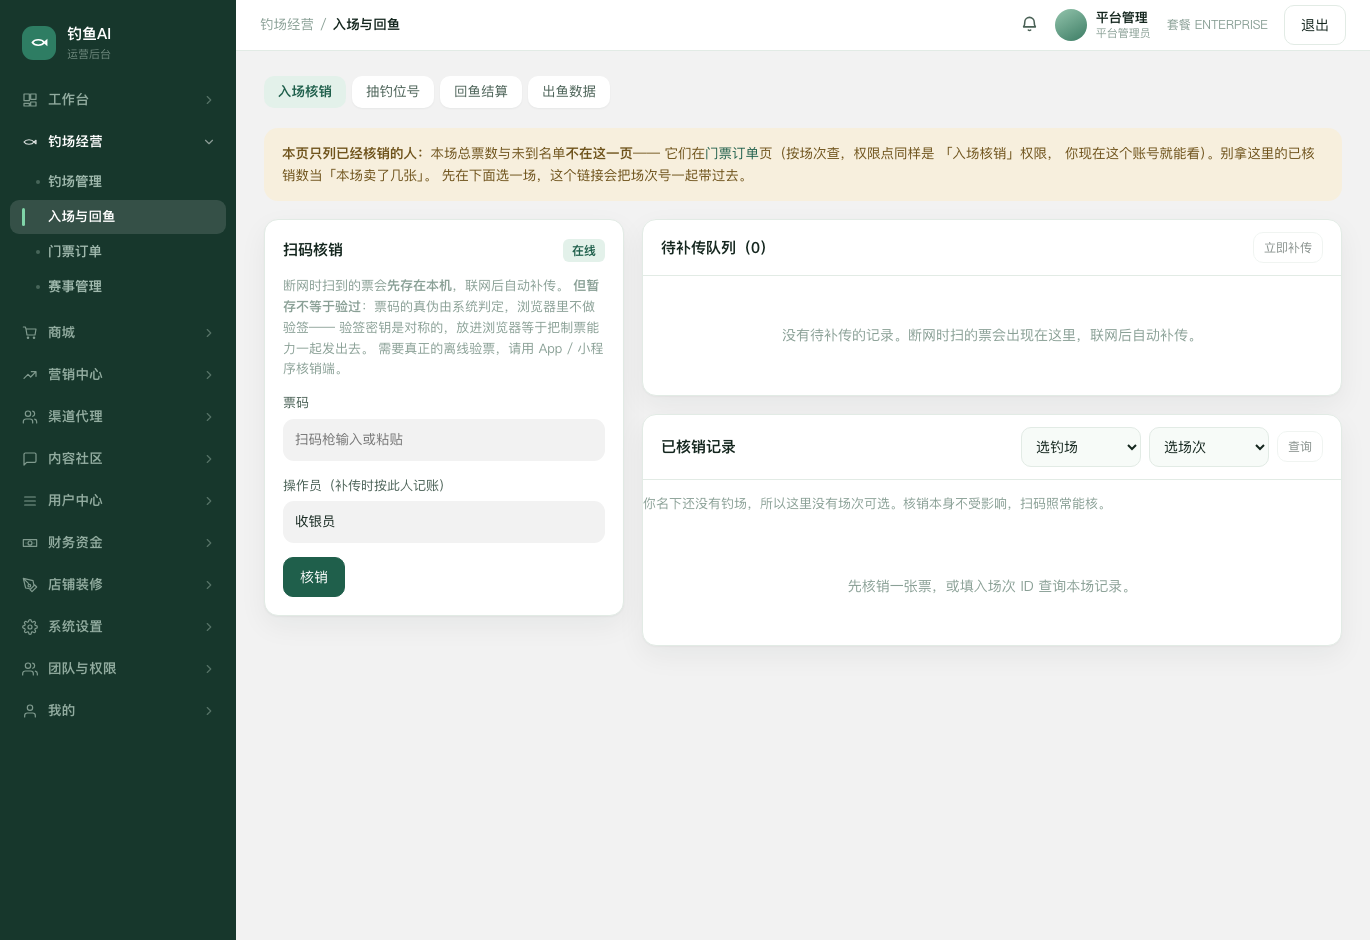Viewport: 1370px width, 940px height.
Task: Open 赛事管理 sidebar item
Action: pos(118,287)
